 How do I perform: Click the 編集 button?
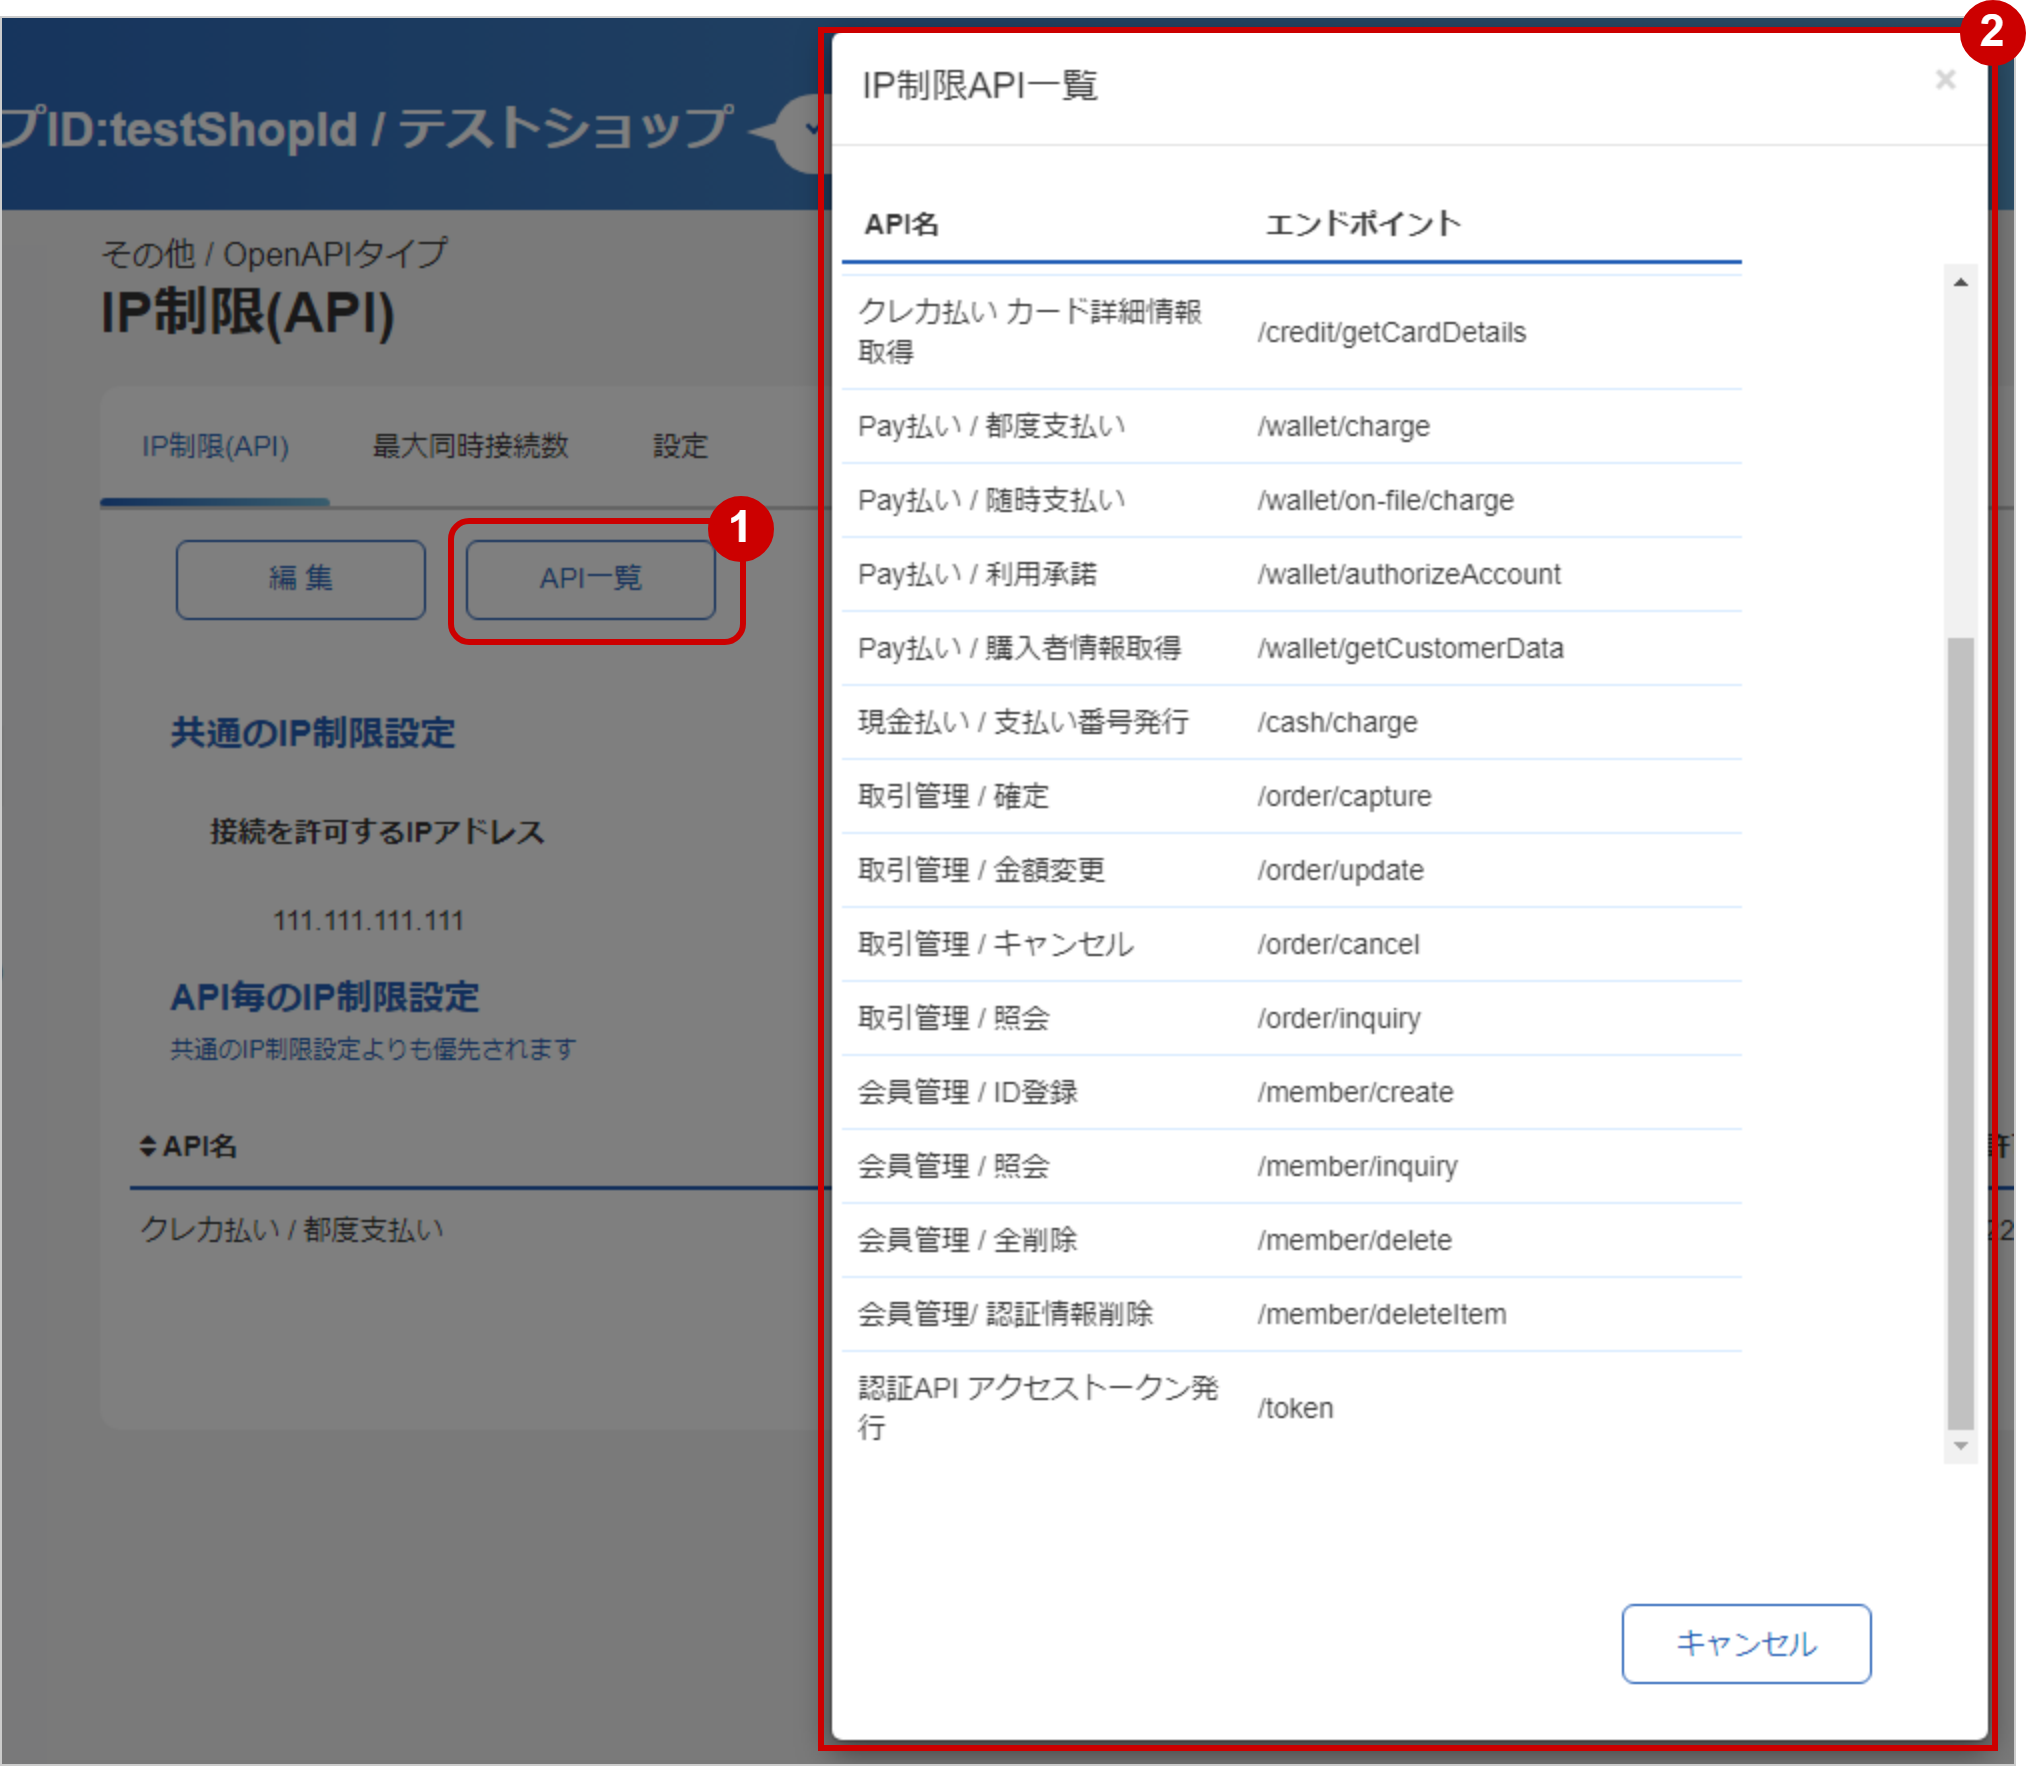[300, 579]
